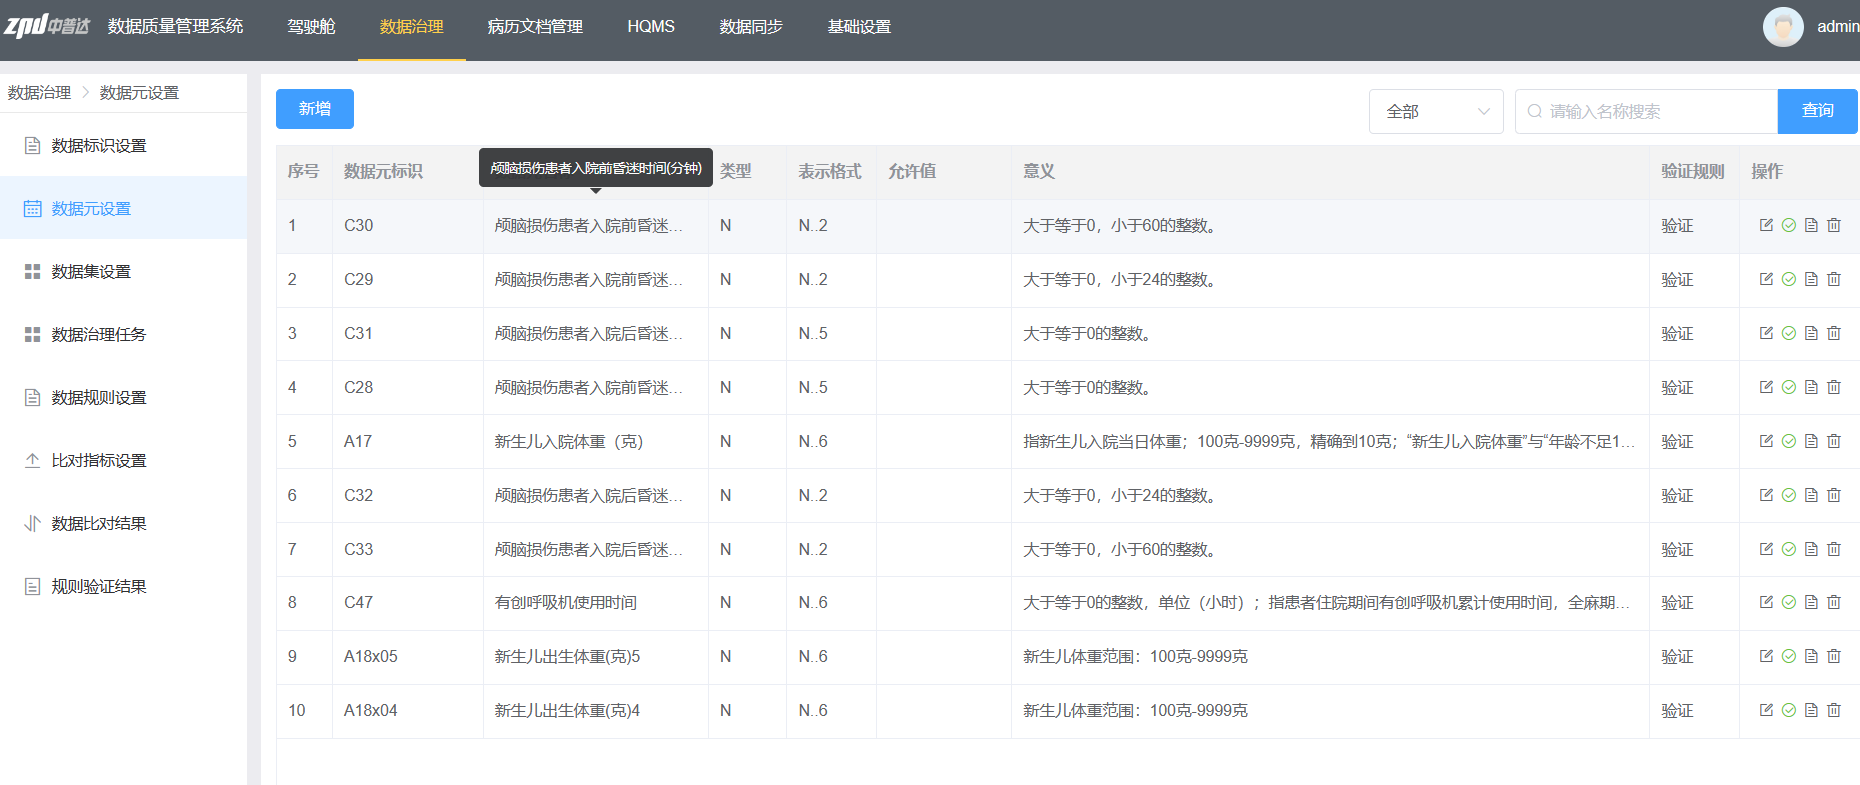The height and width of the screenshot is (785, 1860).
Task: Click the edit icon for row A17
Action: (x=1766, y=441)
